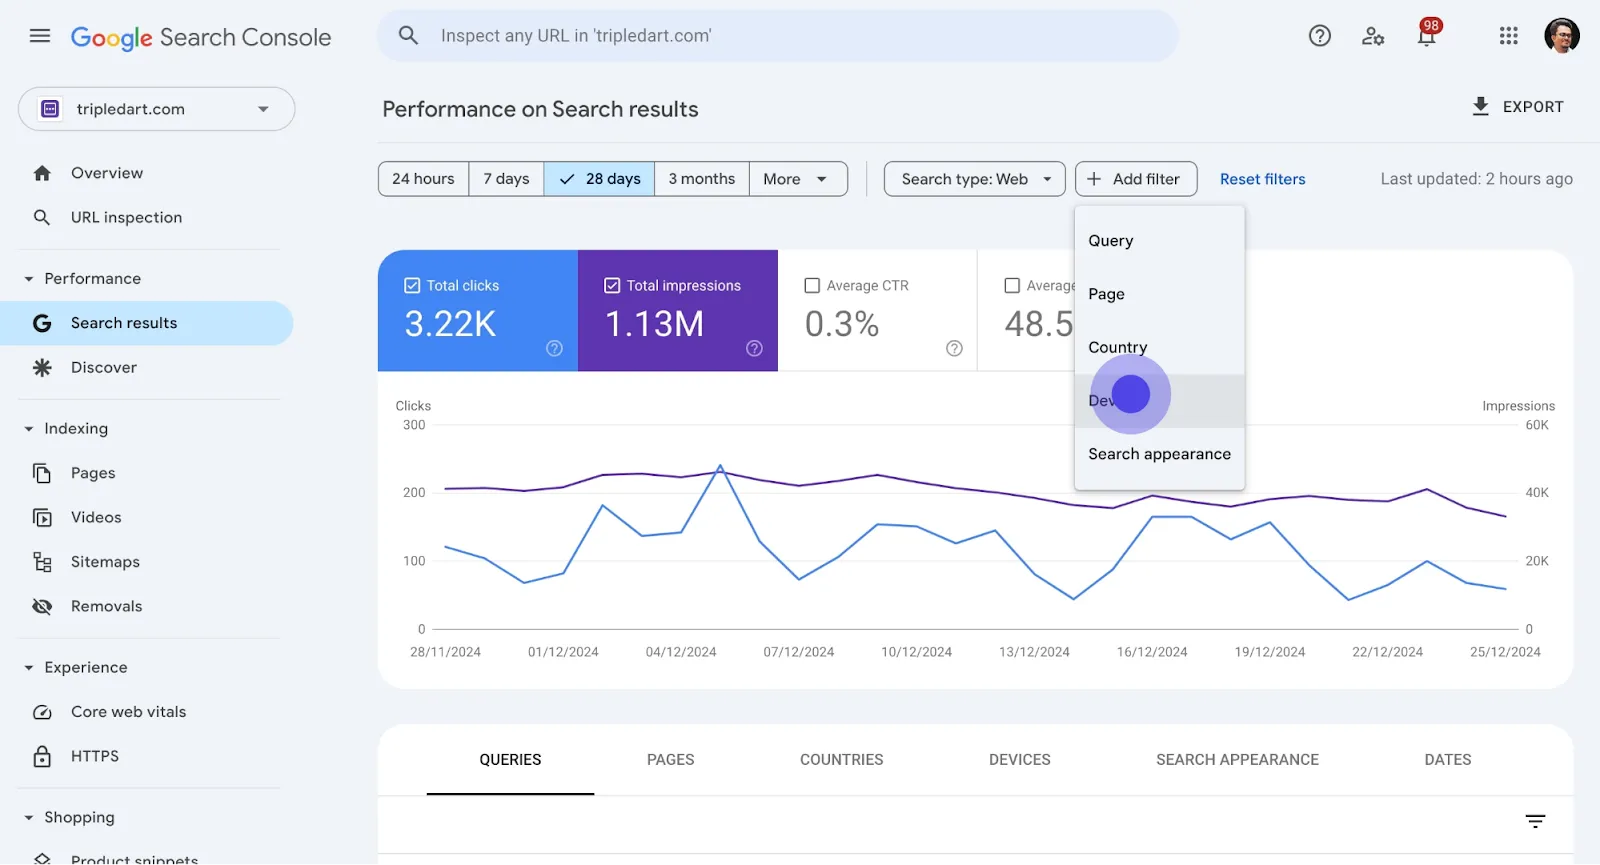Open Sitemaps in the sidebar
The image size is (1600, 865).
pos(148,562)
